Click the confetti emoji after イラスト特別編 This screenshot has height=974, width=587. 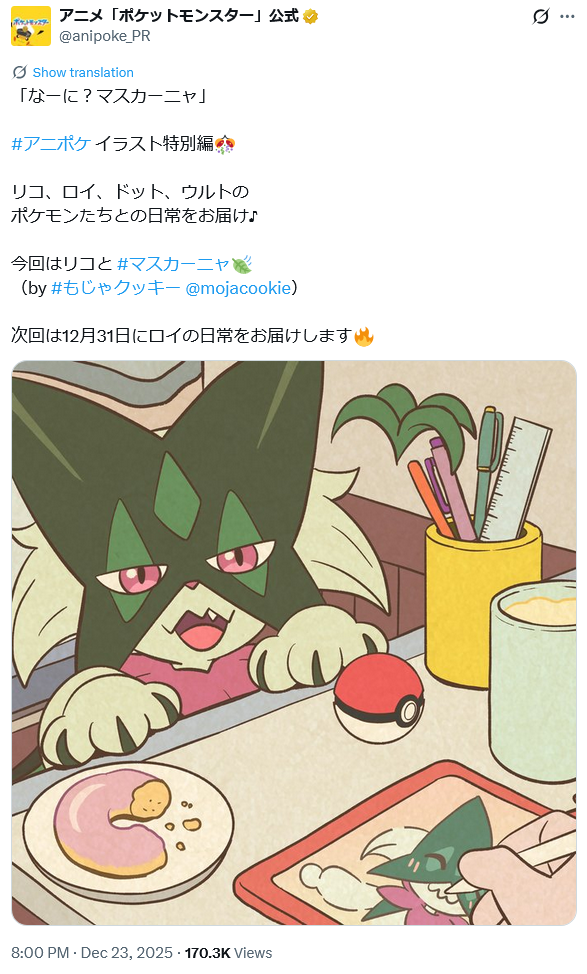pyautogui.click(x=224, y=144)
